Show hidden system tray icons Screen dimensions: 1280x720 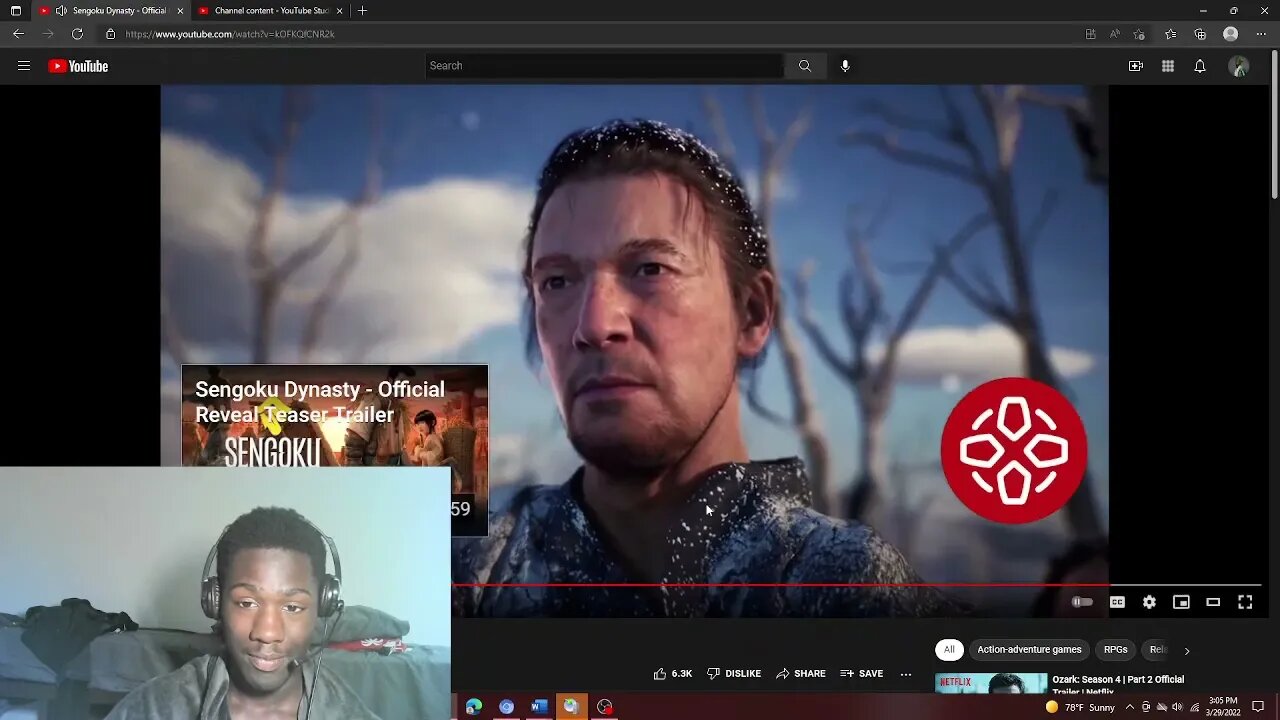(x=1129, y=707)
